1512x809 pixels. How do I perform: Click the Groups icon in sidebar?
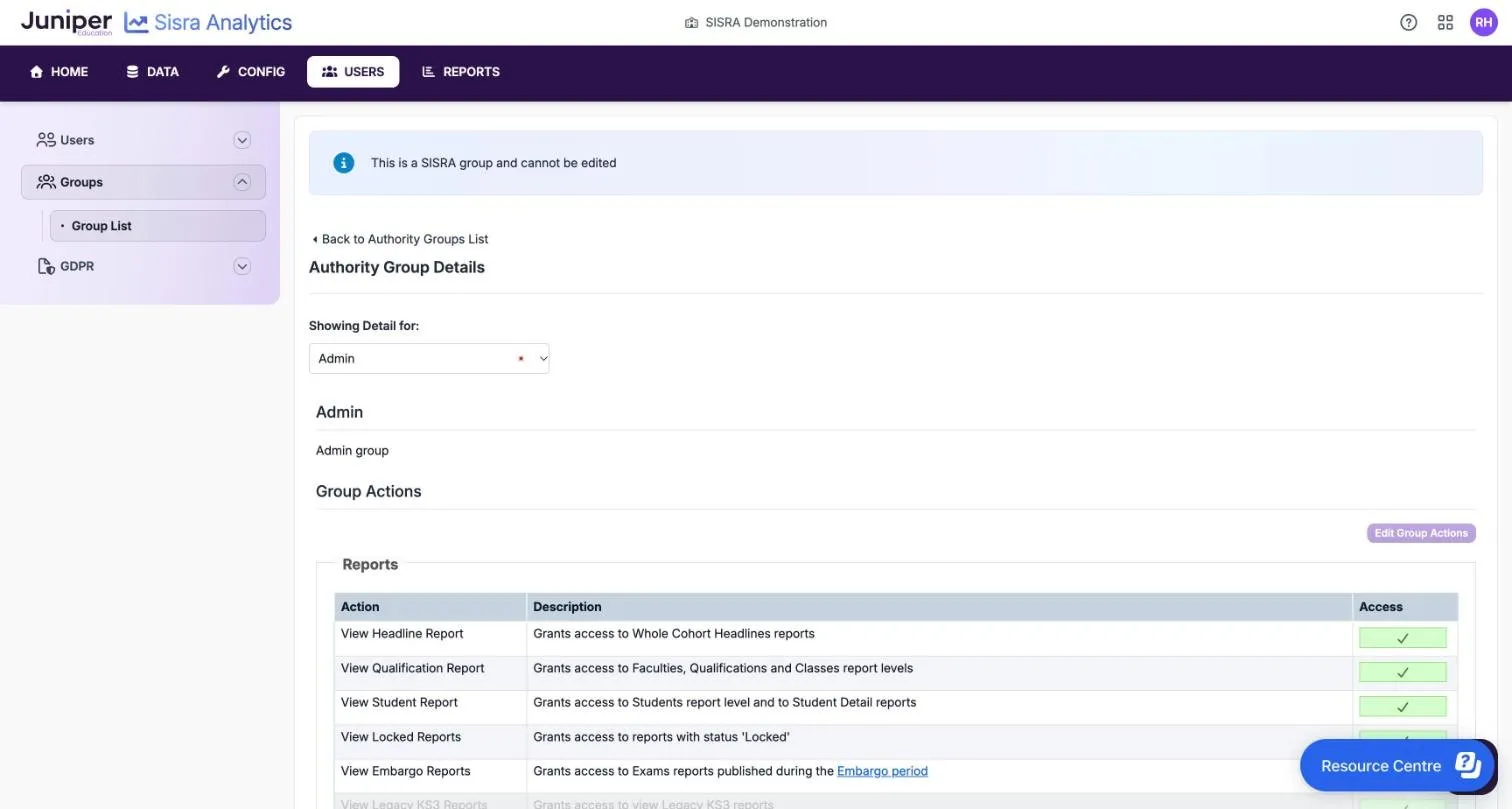[46, 182]
